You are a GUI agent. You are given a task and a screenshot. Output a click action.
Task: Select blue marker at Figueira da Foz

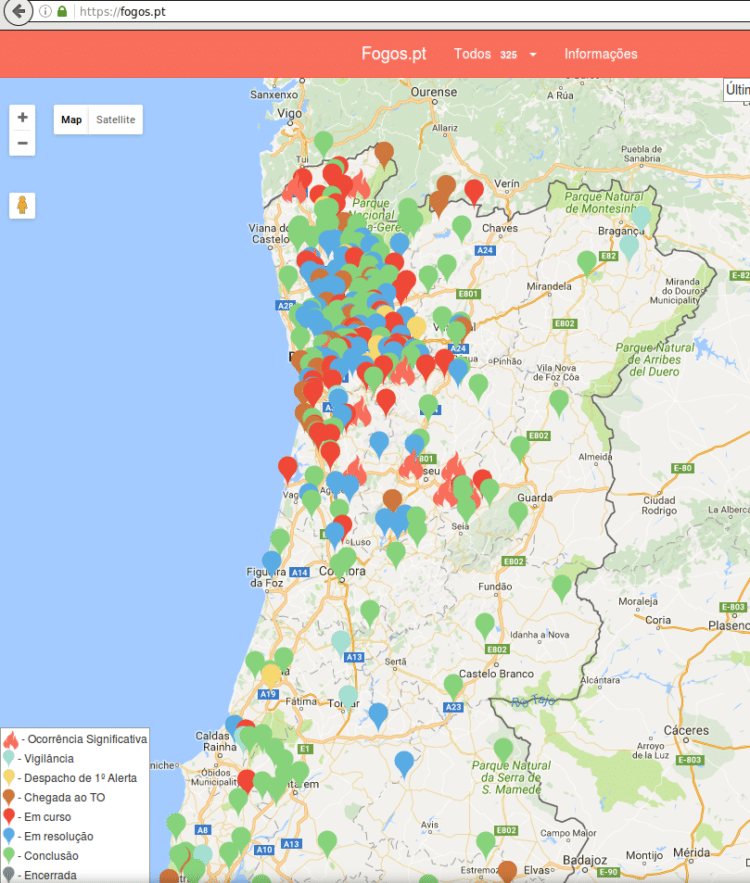click(271, 563)
